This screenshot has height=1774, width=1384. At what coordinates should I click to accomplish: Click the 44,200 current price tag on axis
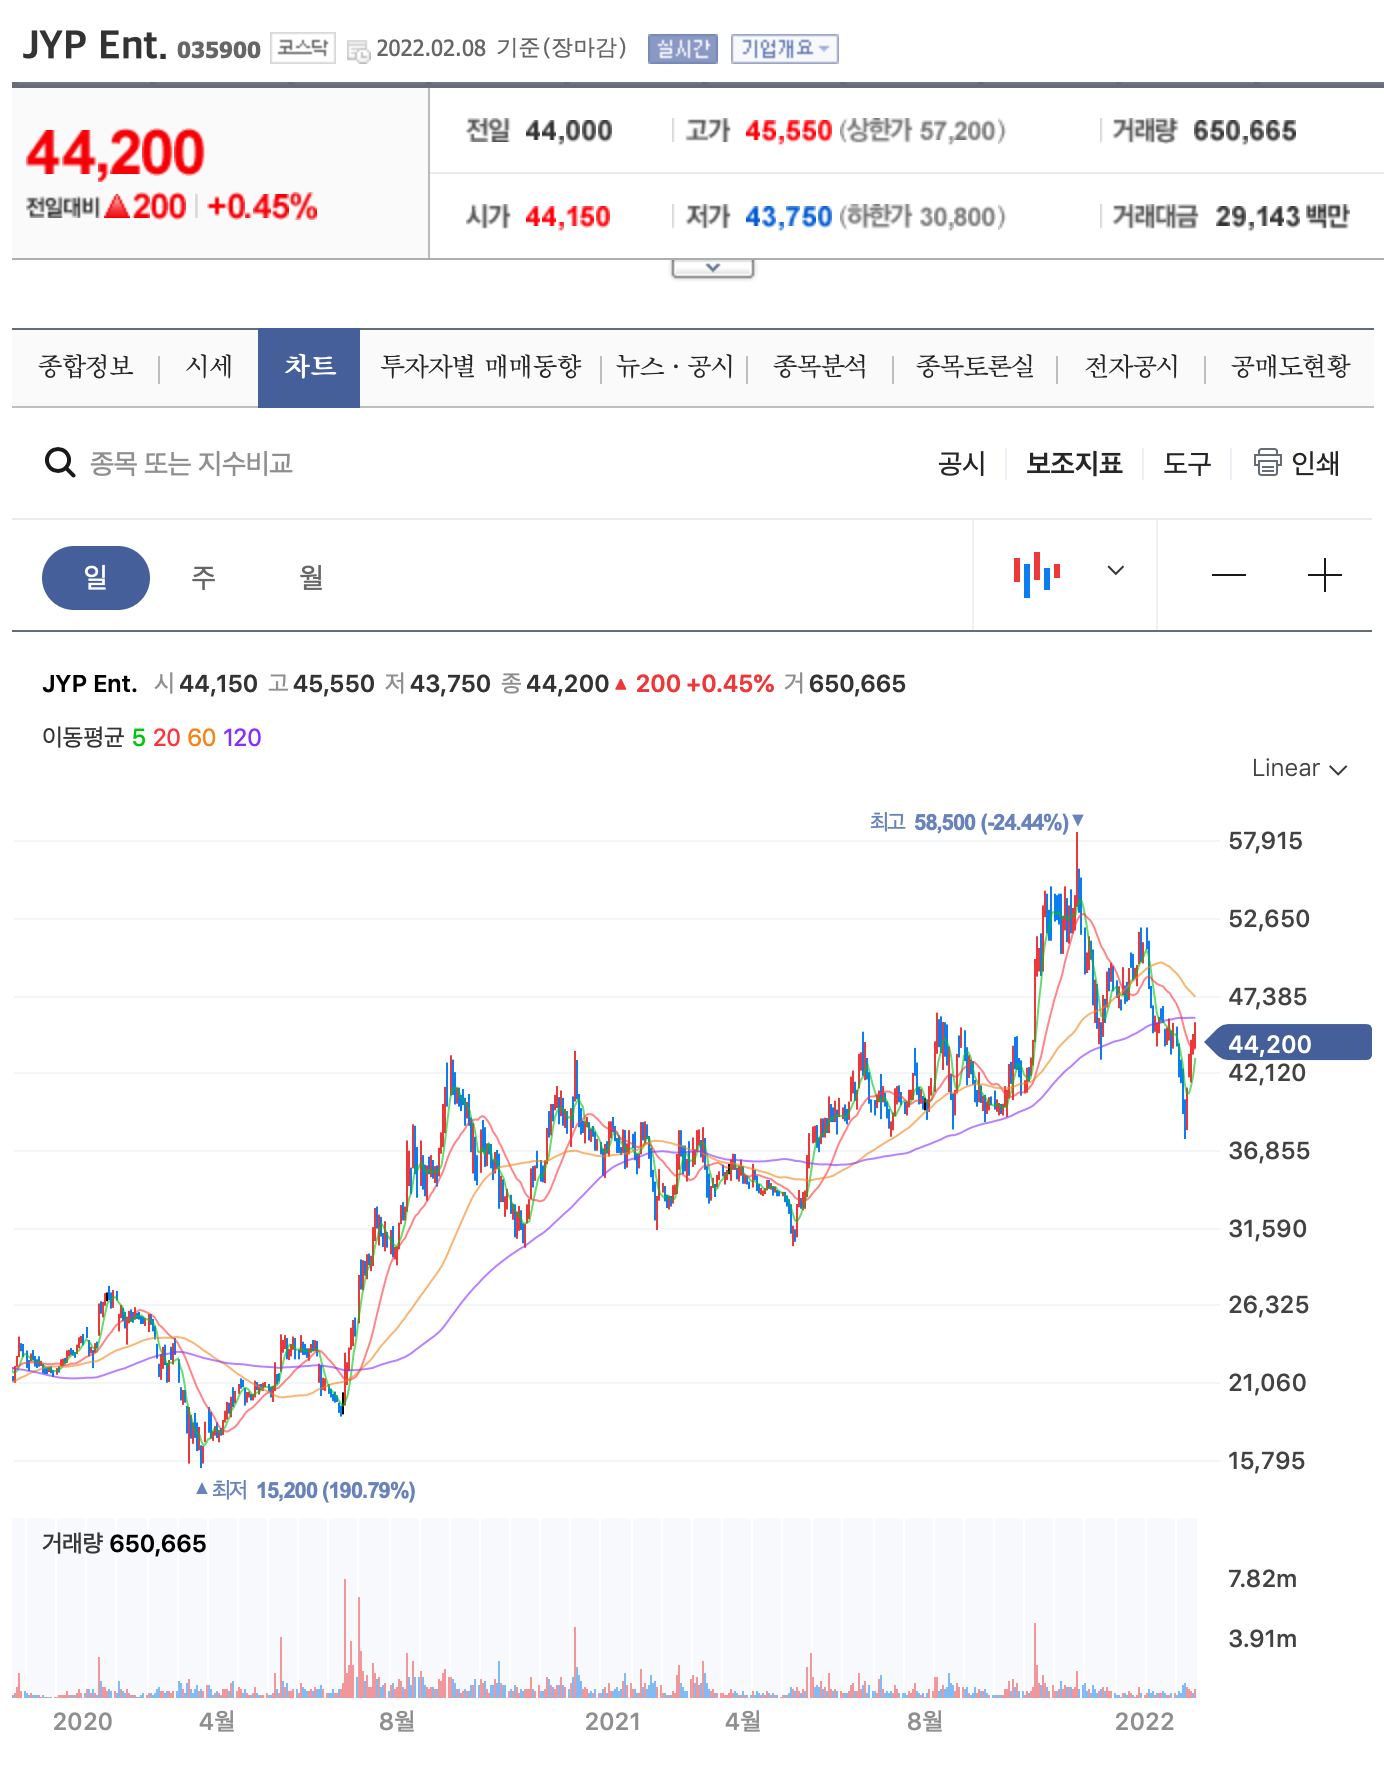[x=1288, y=1043]
